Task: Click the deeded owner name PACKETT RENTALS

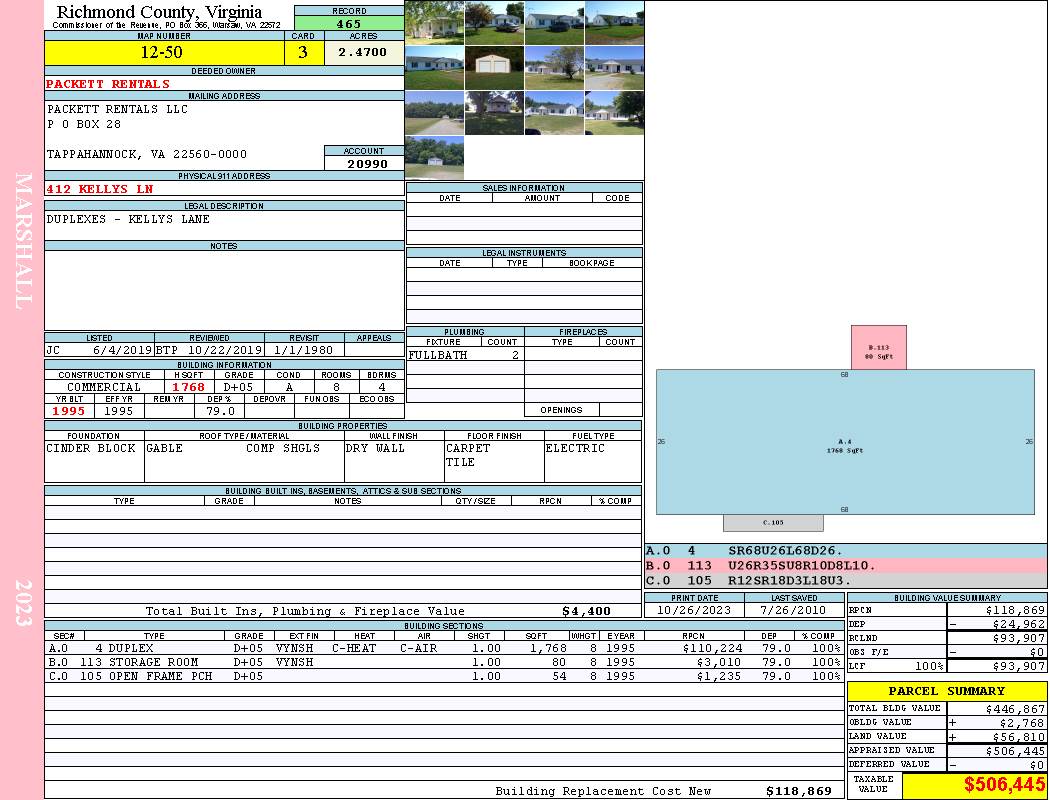Action: (108, 84)
